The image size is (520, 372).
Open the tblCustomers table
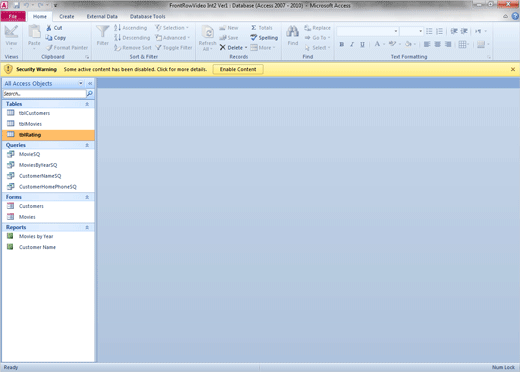34,113
